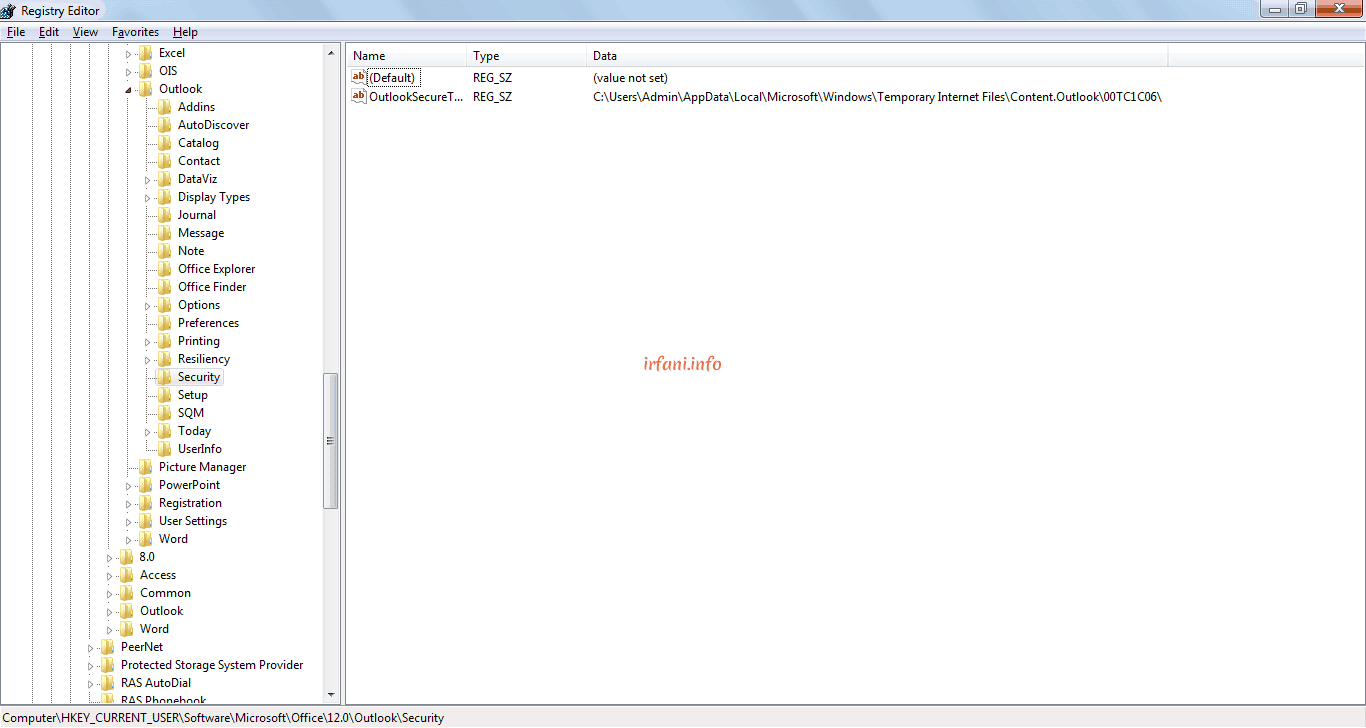Screen dimensions: 1366x728
Task: Click the Office Finder folder icon
Action: coord(165,287)
